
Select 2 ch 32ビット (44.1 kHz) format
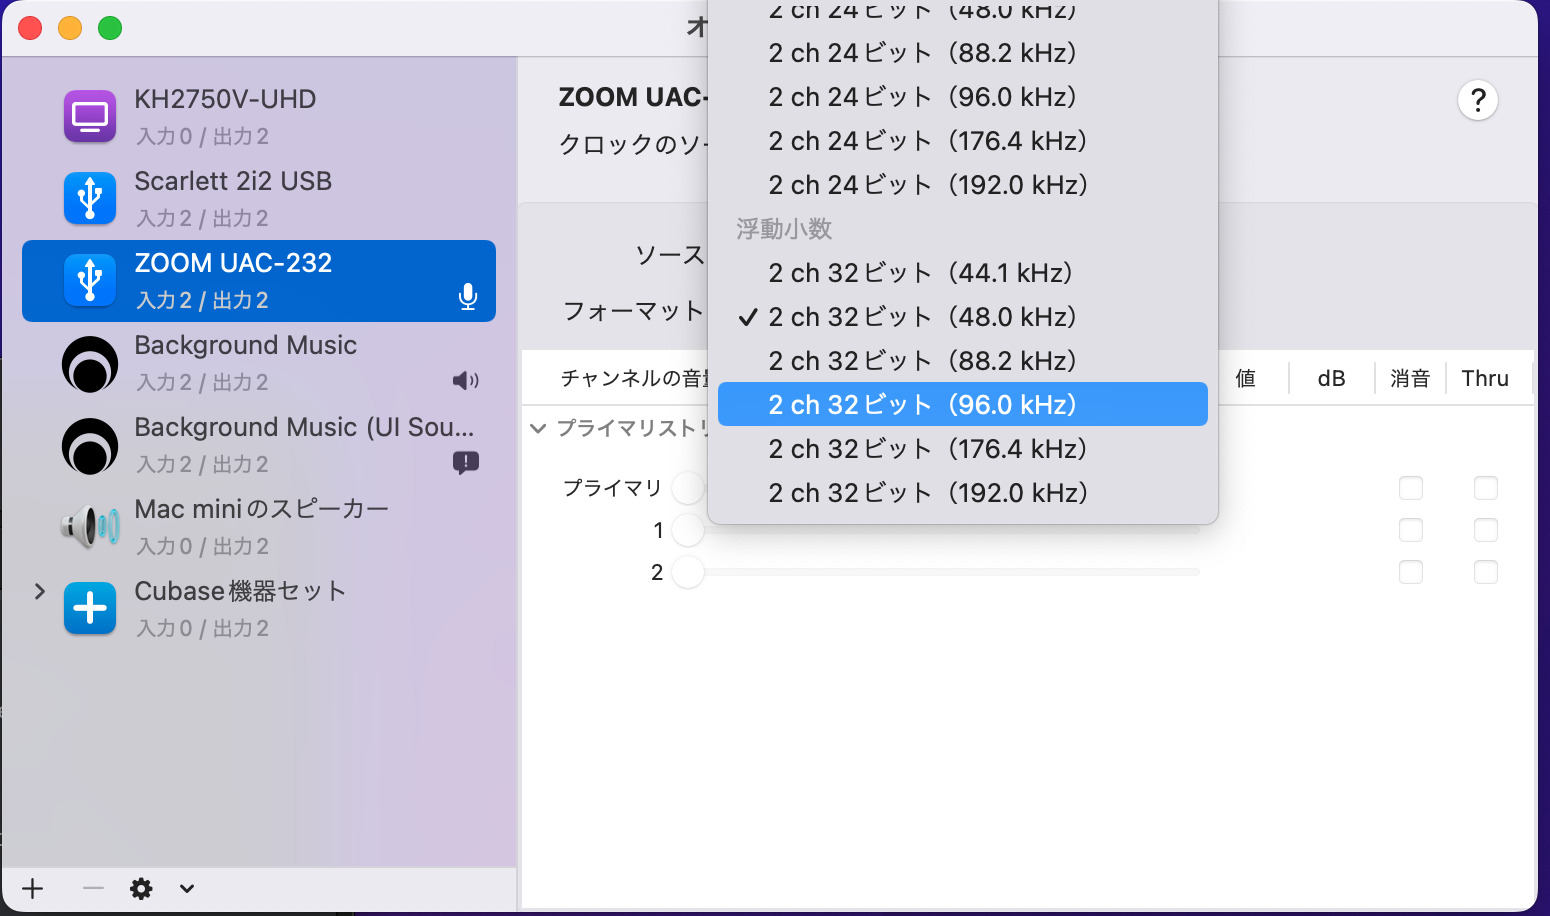point(963,273)
